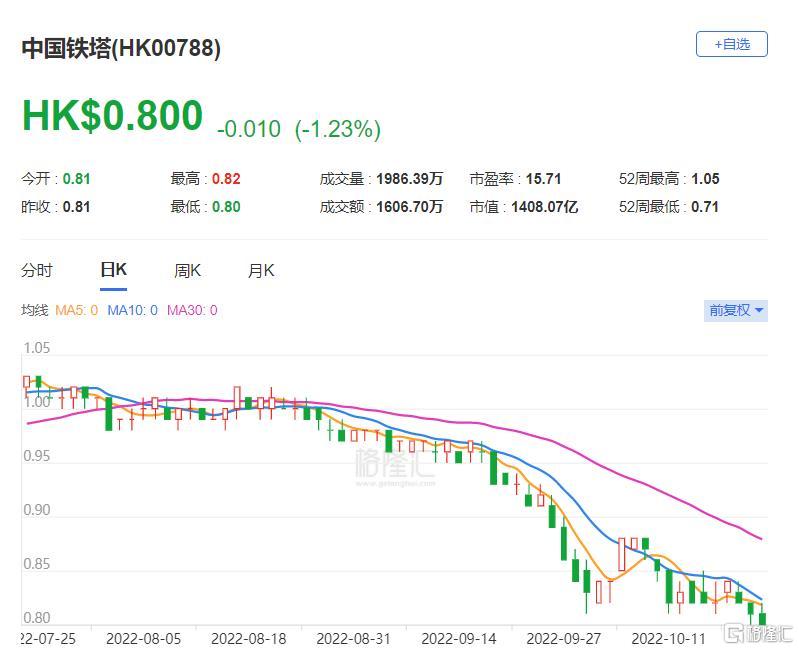Open the 周K weekly chart tab

187,270
